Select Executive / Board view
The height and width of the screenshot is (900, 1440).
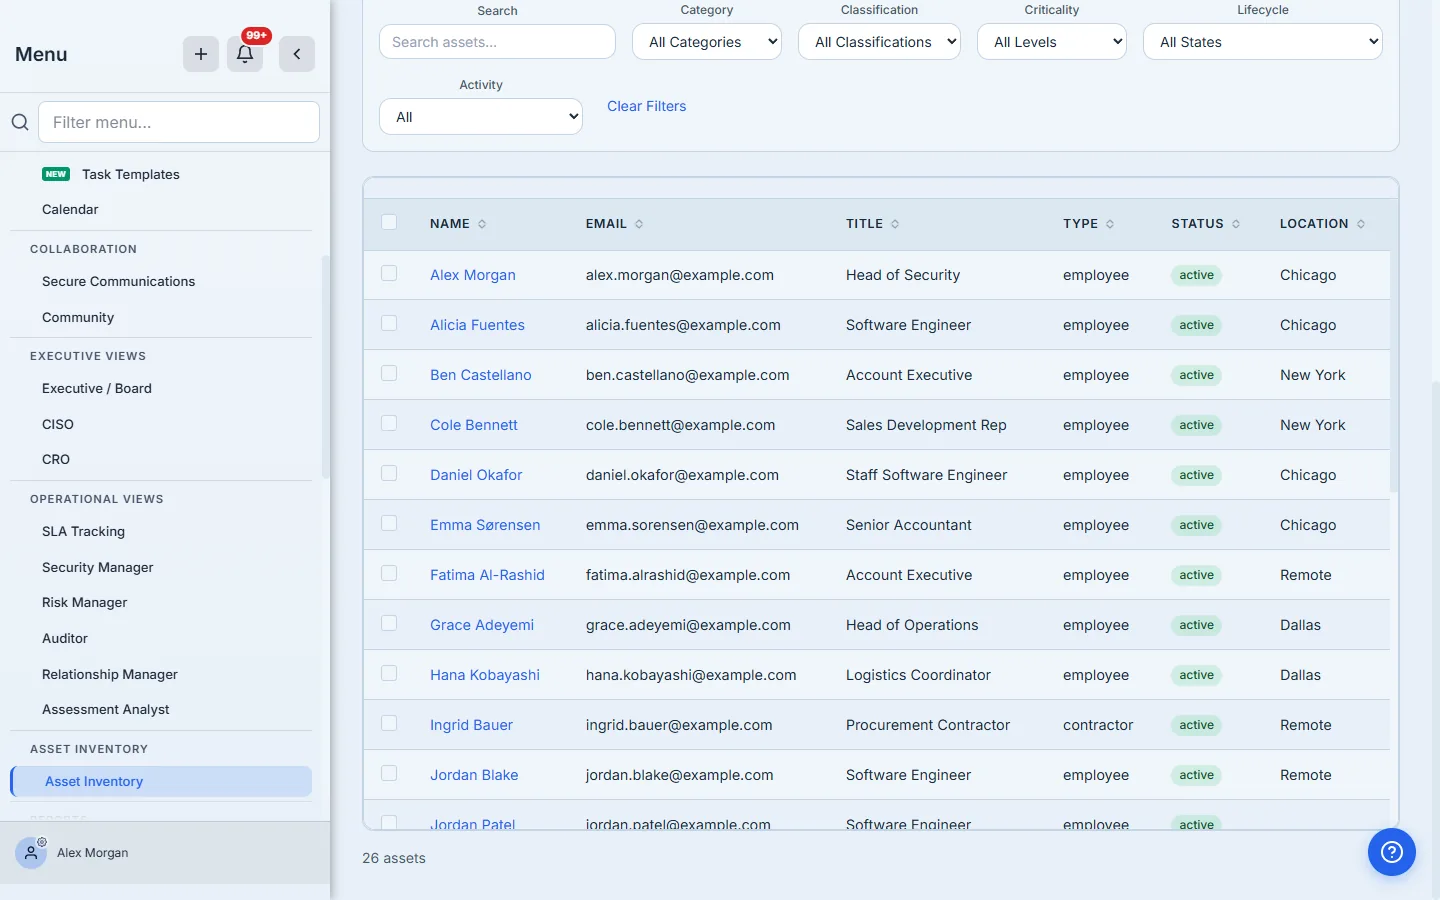[x=97, y=388]
